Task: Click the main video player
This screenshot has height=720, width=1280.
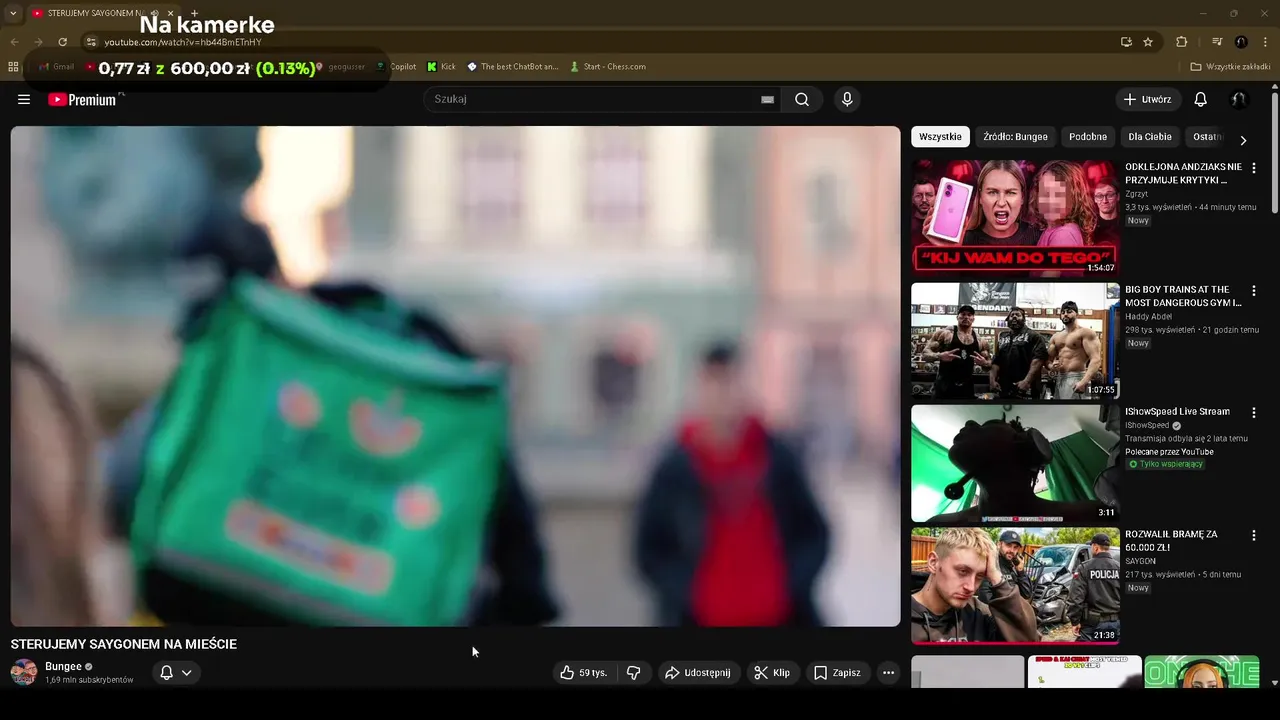Action: click(x=455, y=376)
